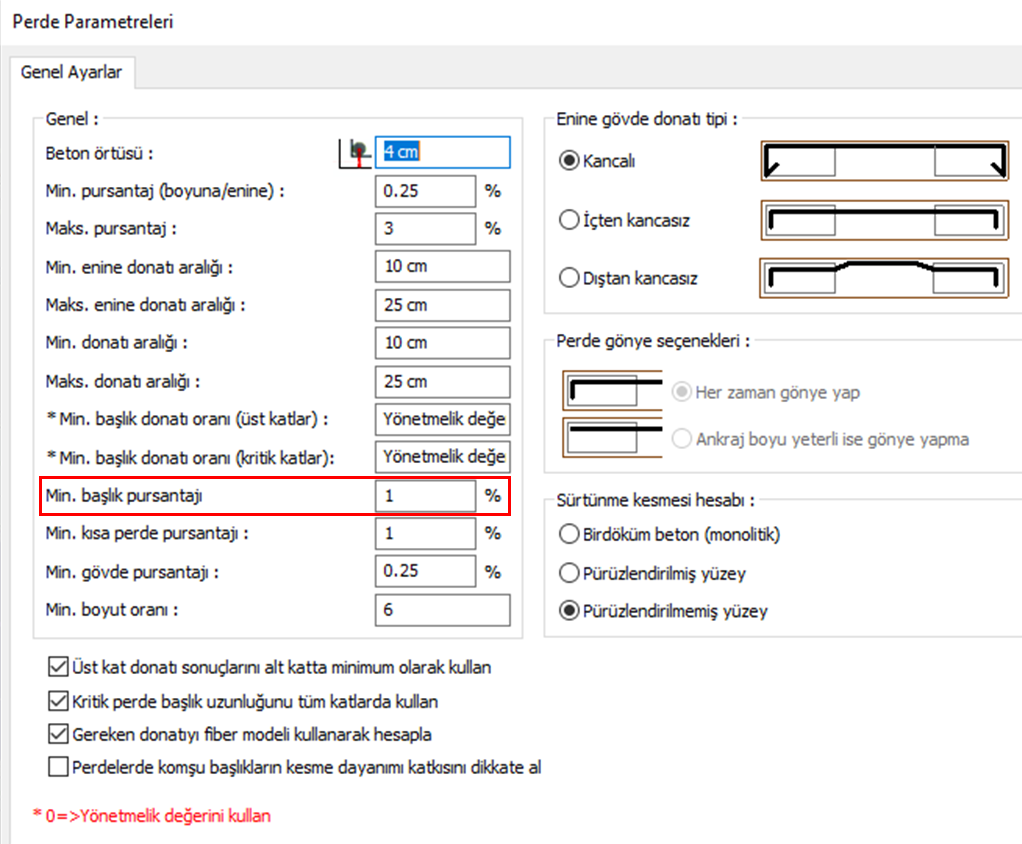Click the Maks. pursantaj value field
This screenshot has width=1022, height=844.
coord(425,228)
